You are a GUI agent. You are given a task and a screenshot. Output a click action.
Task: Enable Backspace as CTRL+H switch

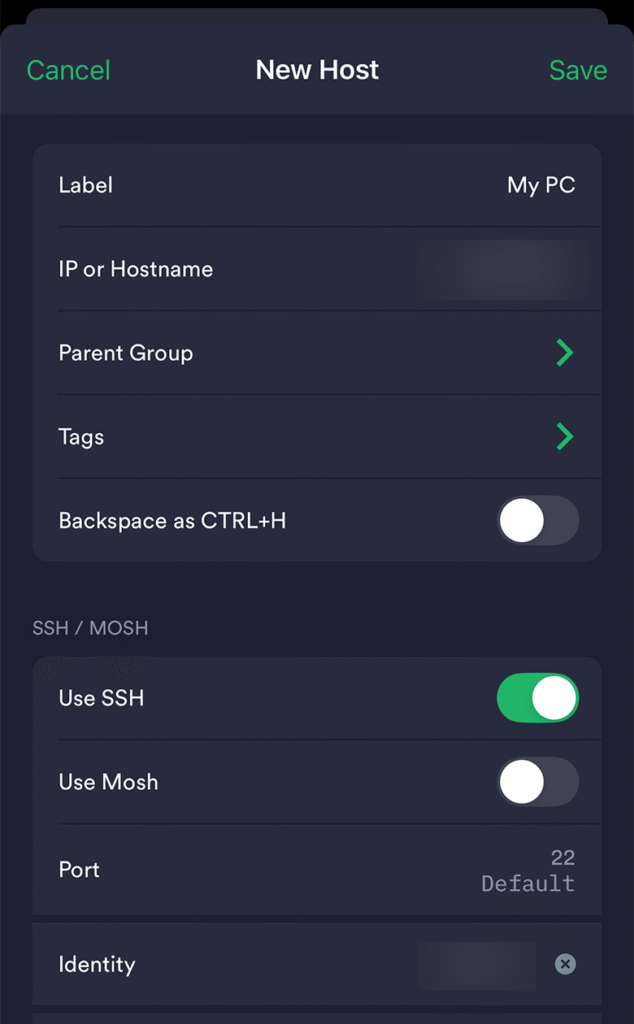coord(538,520)
